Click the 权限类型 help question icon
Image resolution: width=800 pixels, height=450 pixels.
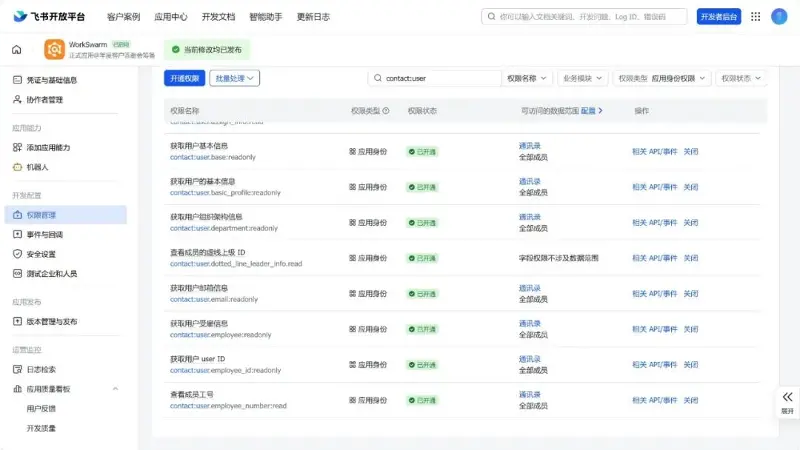tap(386, 111)
